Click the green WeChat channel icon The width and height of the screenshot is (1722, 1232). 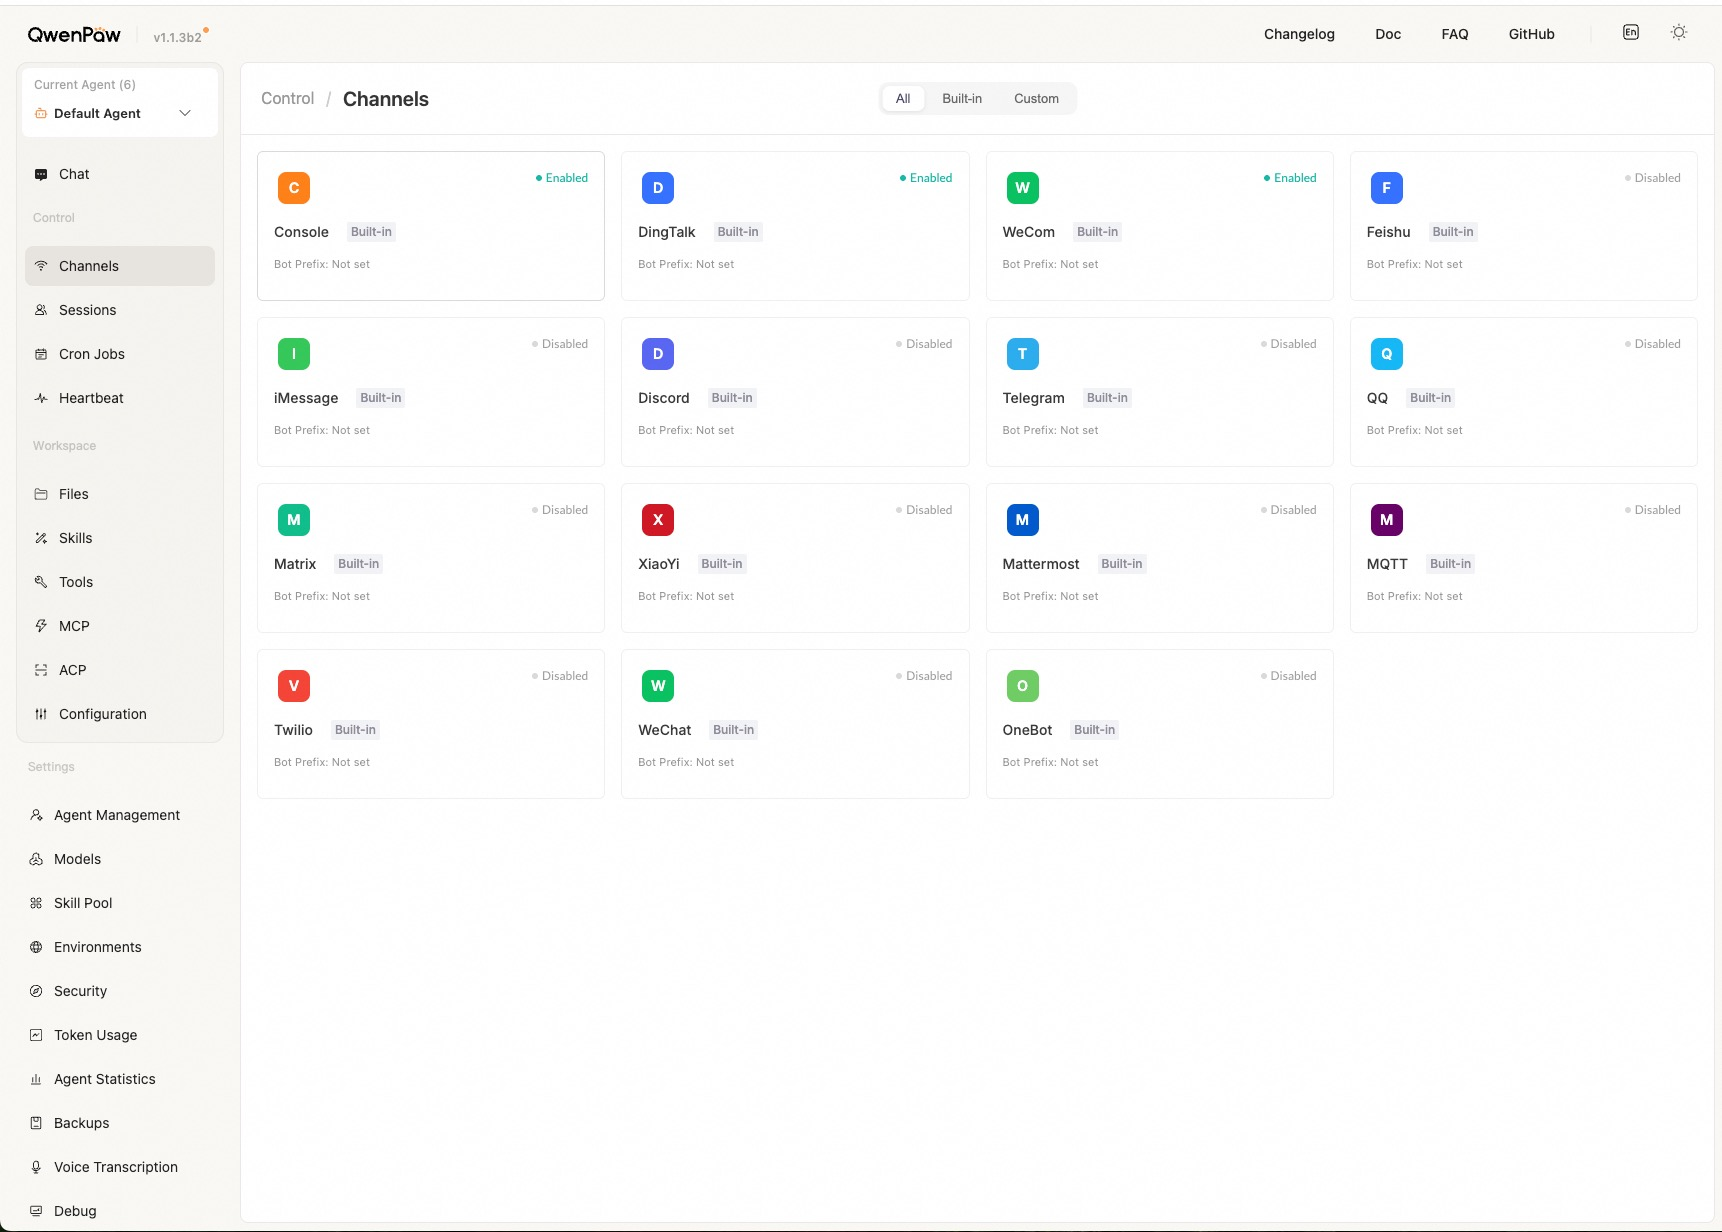point(658,686)
